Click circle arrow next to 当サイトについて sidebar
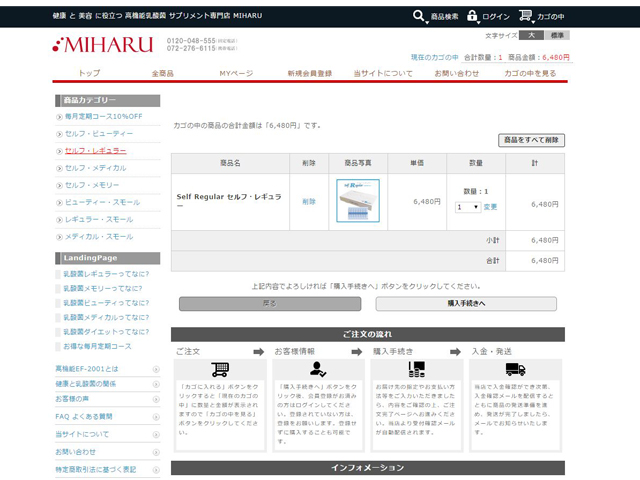Viewport: 640px width, 480px height. [156, 435]
